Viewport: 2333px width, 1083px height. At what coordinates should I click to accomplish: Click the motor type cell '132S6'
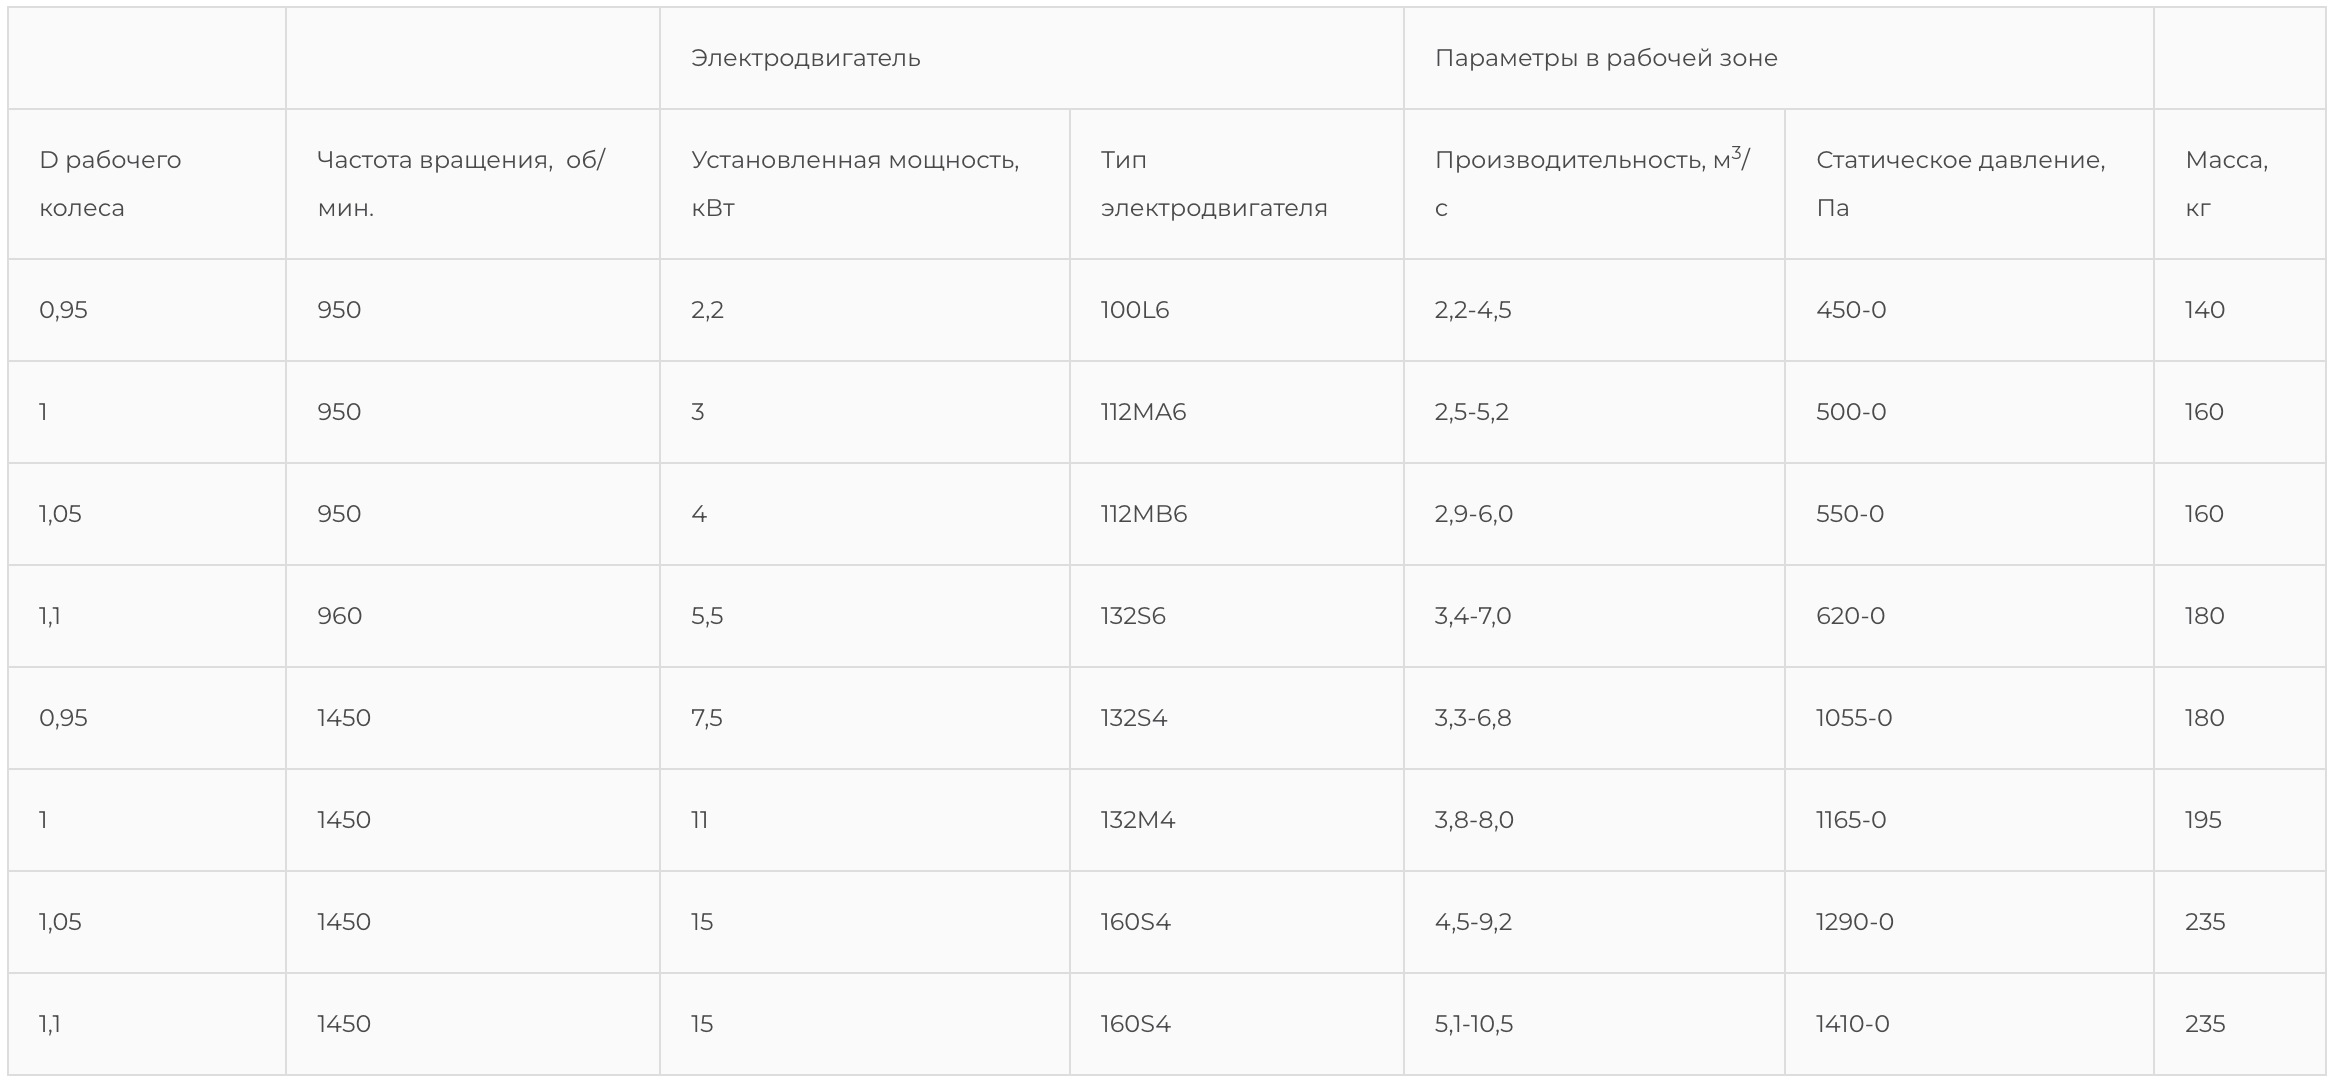(1133, 616)
